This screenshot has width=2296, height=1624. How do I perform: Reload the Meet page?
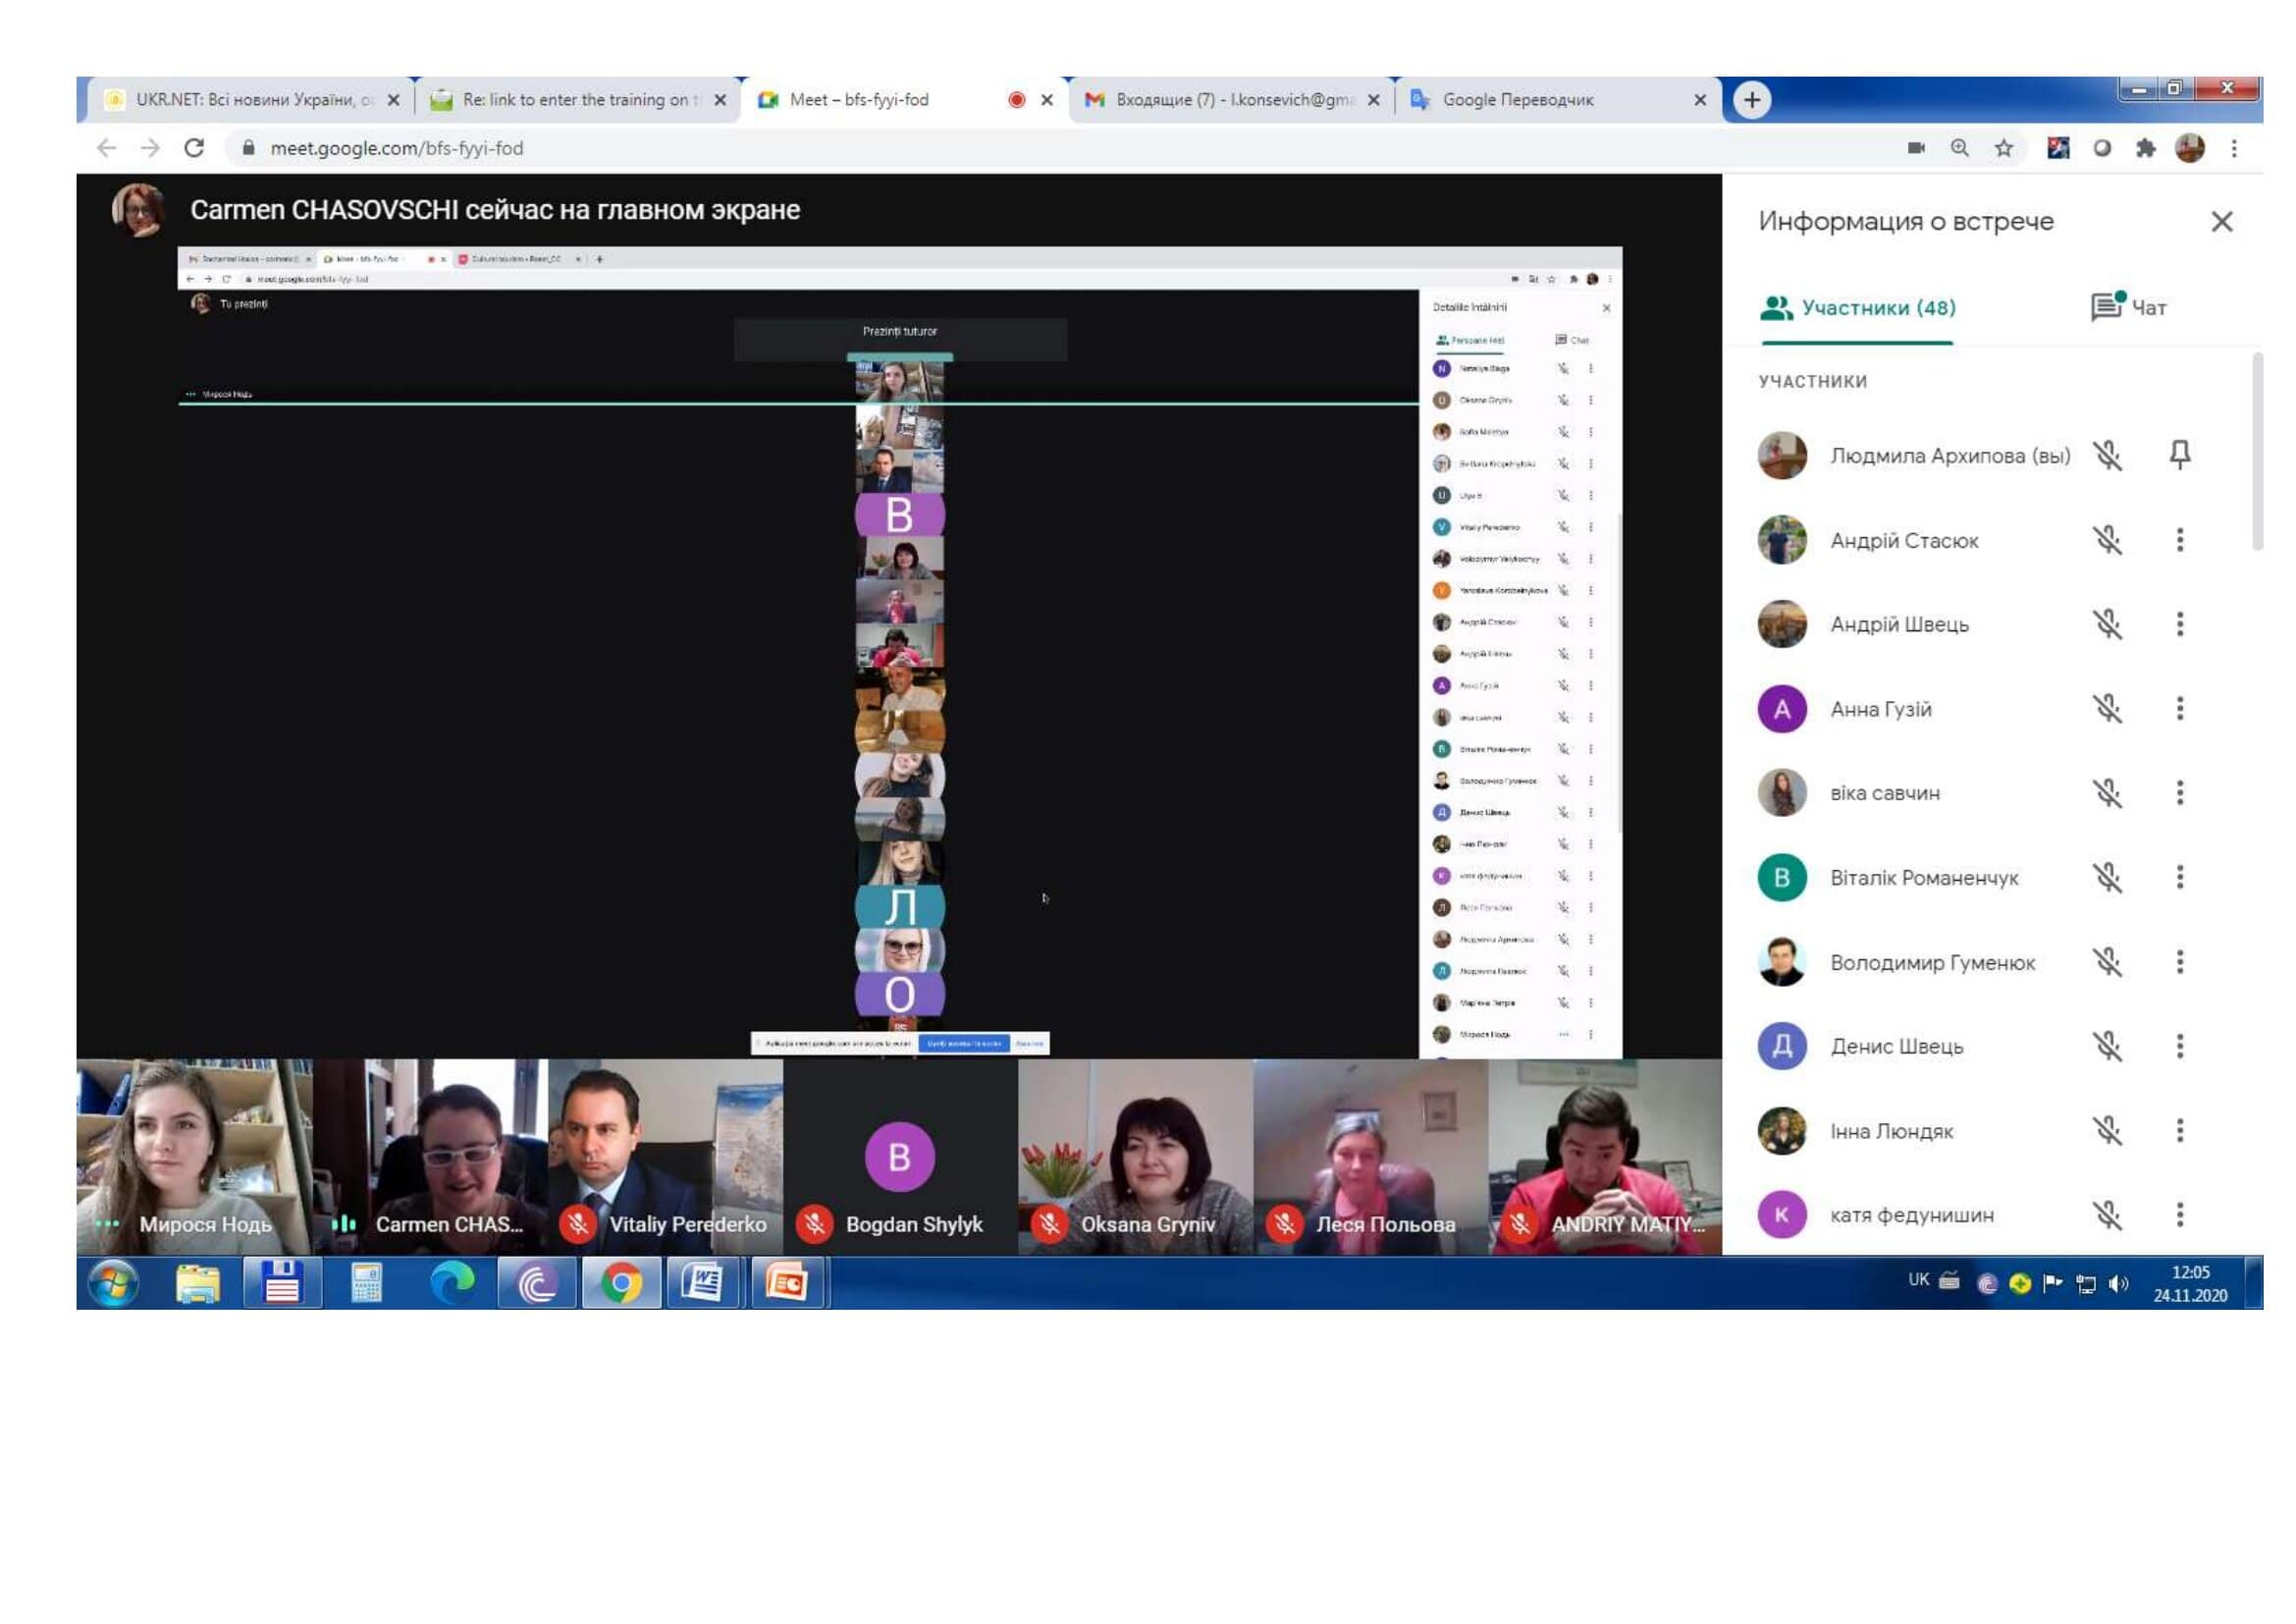(x=194, y=148)
